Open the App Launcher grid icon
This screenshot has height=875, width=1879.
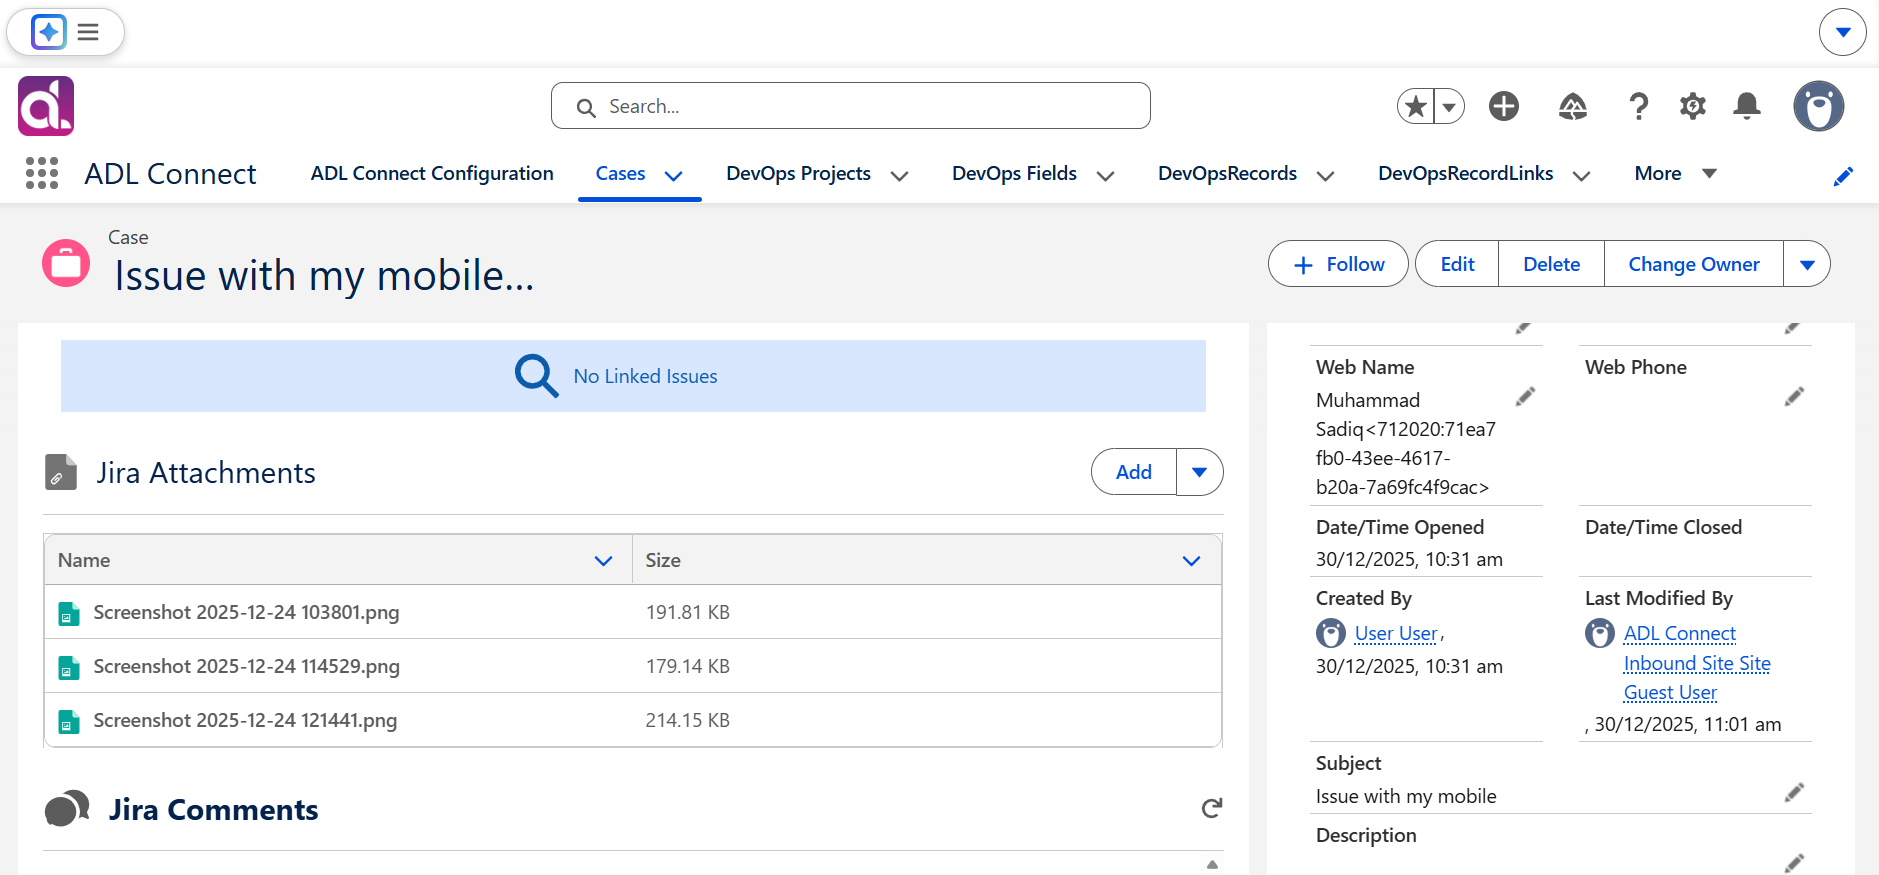[42, 173]
